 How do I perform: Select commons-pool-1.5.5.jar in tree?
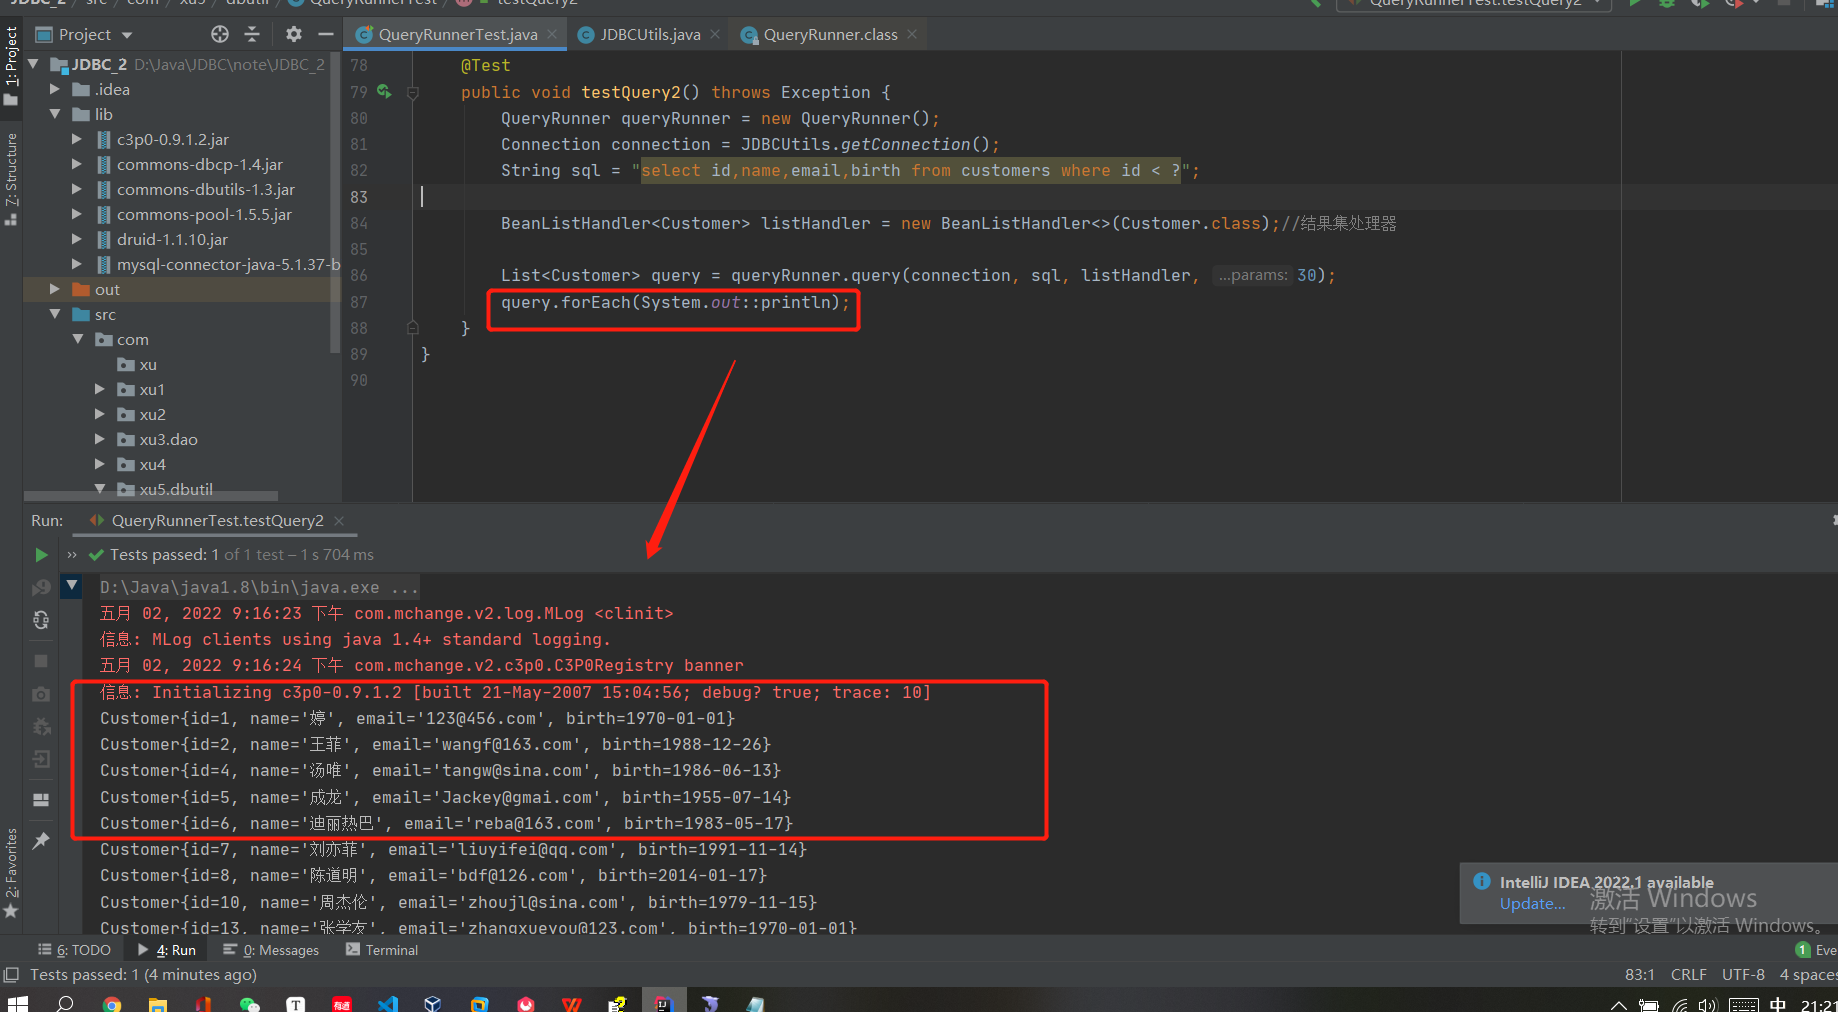[x=204, y=214]
